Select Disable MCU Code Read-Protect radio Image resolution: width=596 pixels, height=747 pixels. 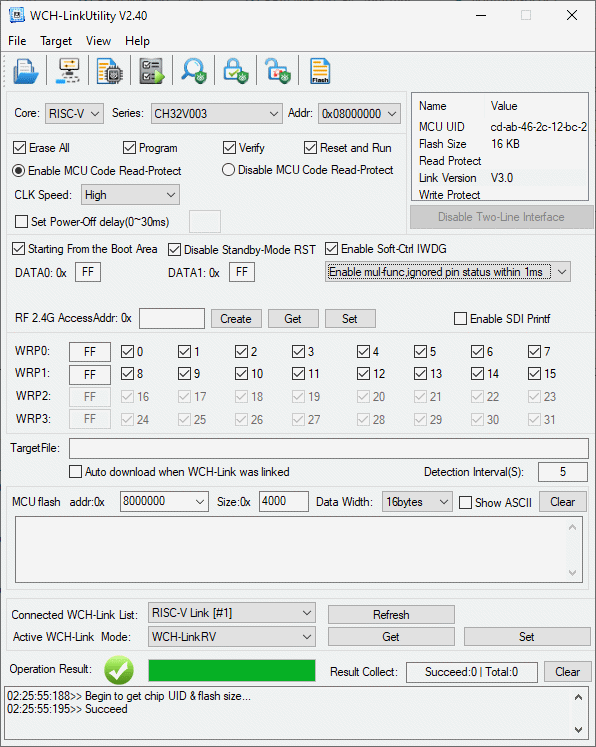[228, 170]
